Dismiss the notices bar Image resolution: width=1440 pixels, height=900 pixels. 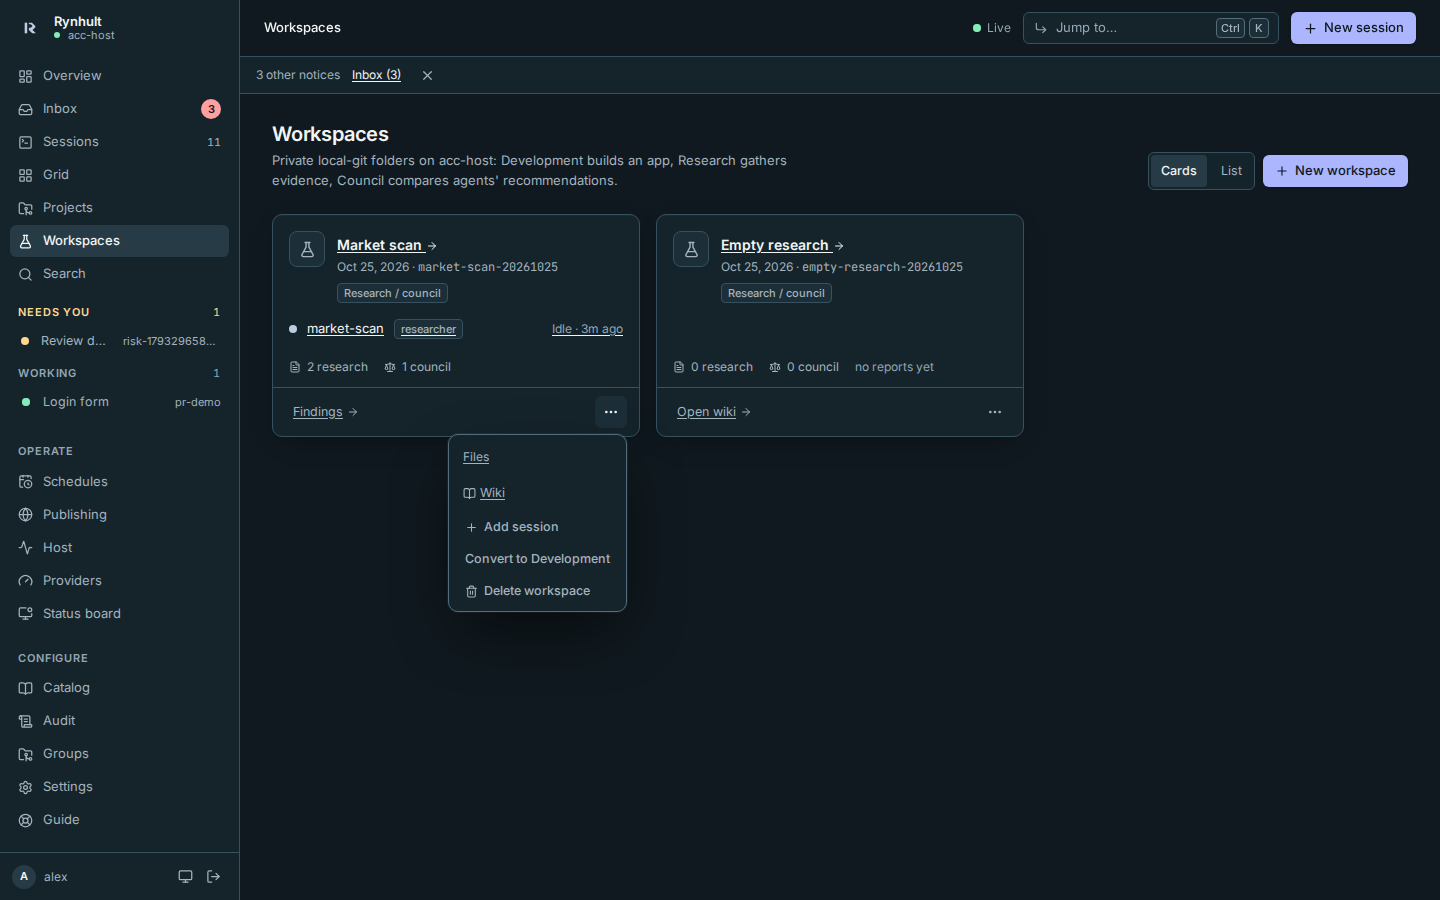click(427, 75)
